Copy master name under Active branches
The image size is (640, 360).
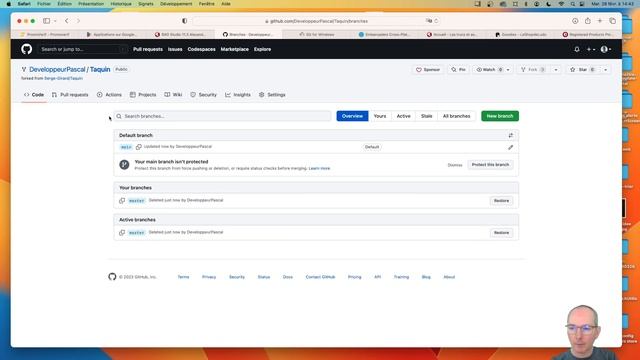tap(122, 232)
